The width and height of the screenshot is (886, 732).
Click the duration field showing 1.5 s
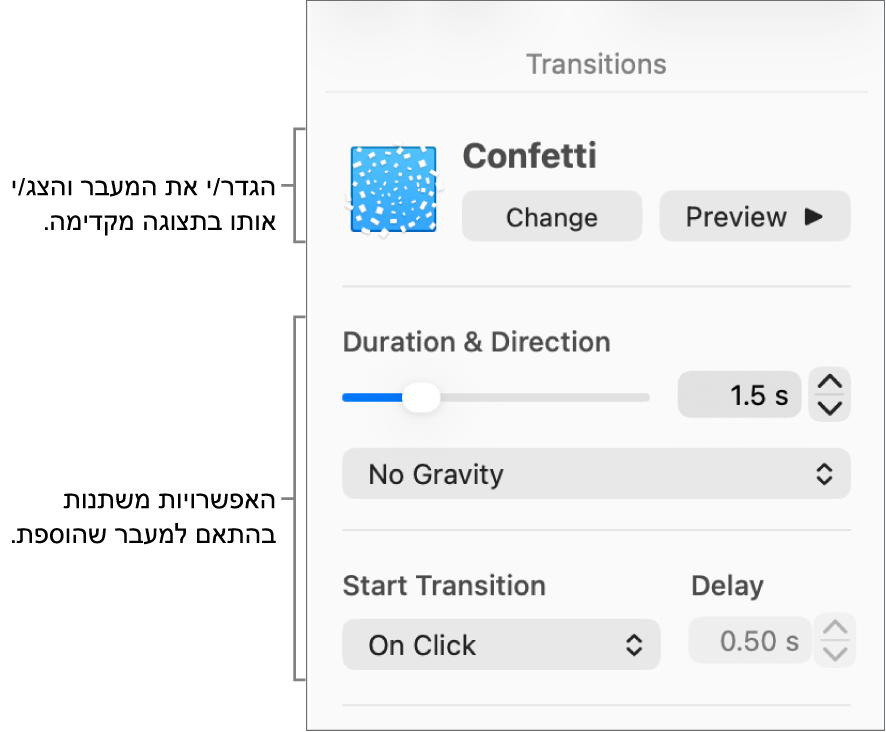(x=740, y=395)
